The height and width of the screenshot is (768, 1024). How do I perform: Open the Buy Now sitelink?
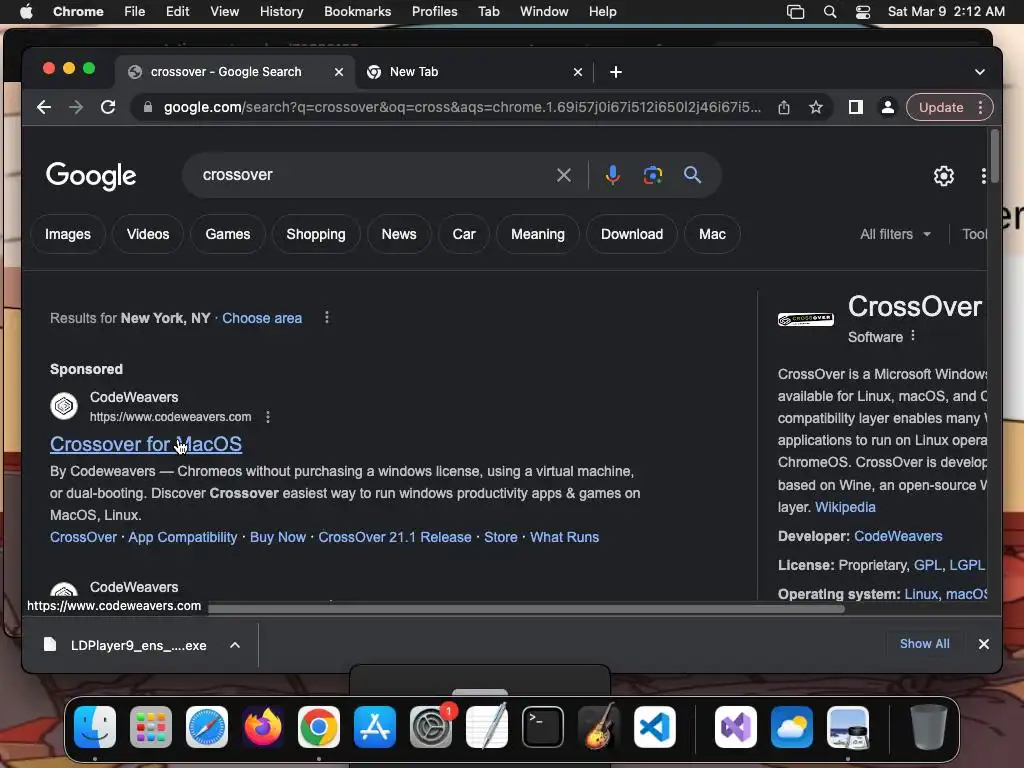[278, 537]
